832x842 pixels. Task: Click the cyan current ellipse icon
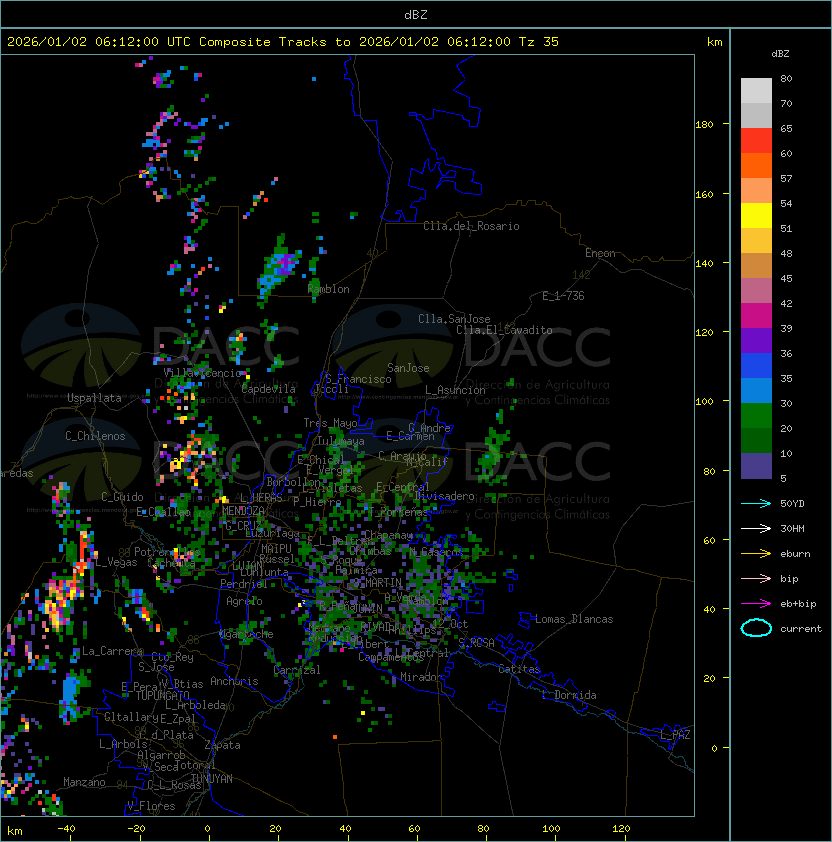point(756,628)
